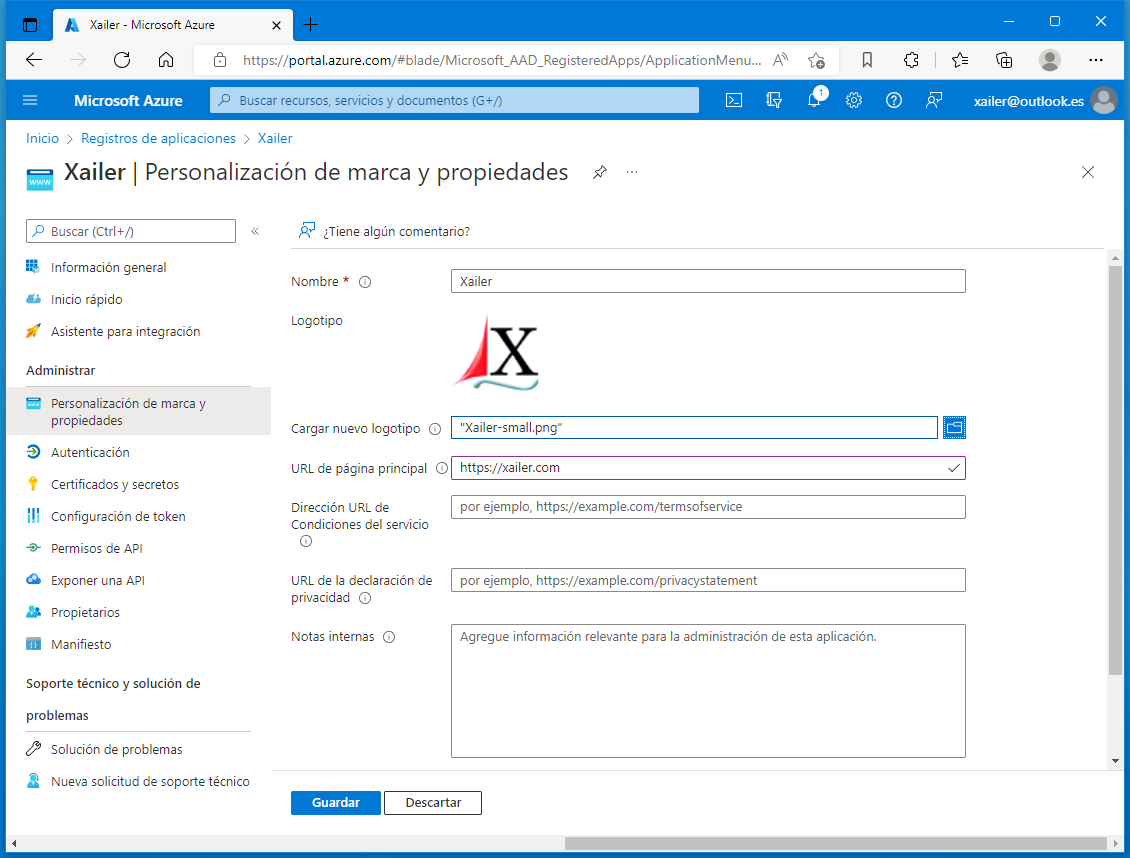The image size is (1130, 858).
Task: Click Condiciones del servicio URL field
Action: tap(708, 506)
